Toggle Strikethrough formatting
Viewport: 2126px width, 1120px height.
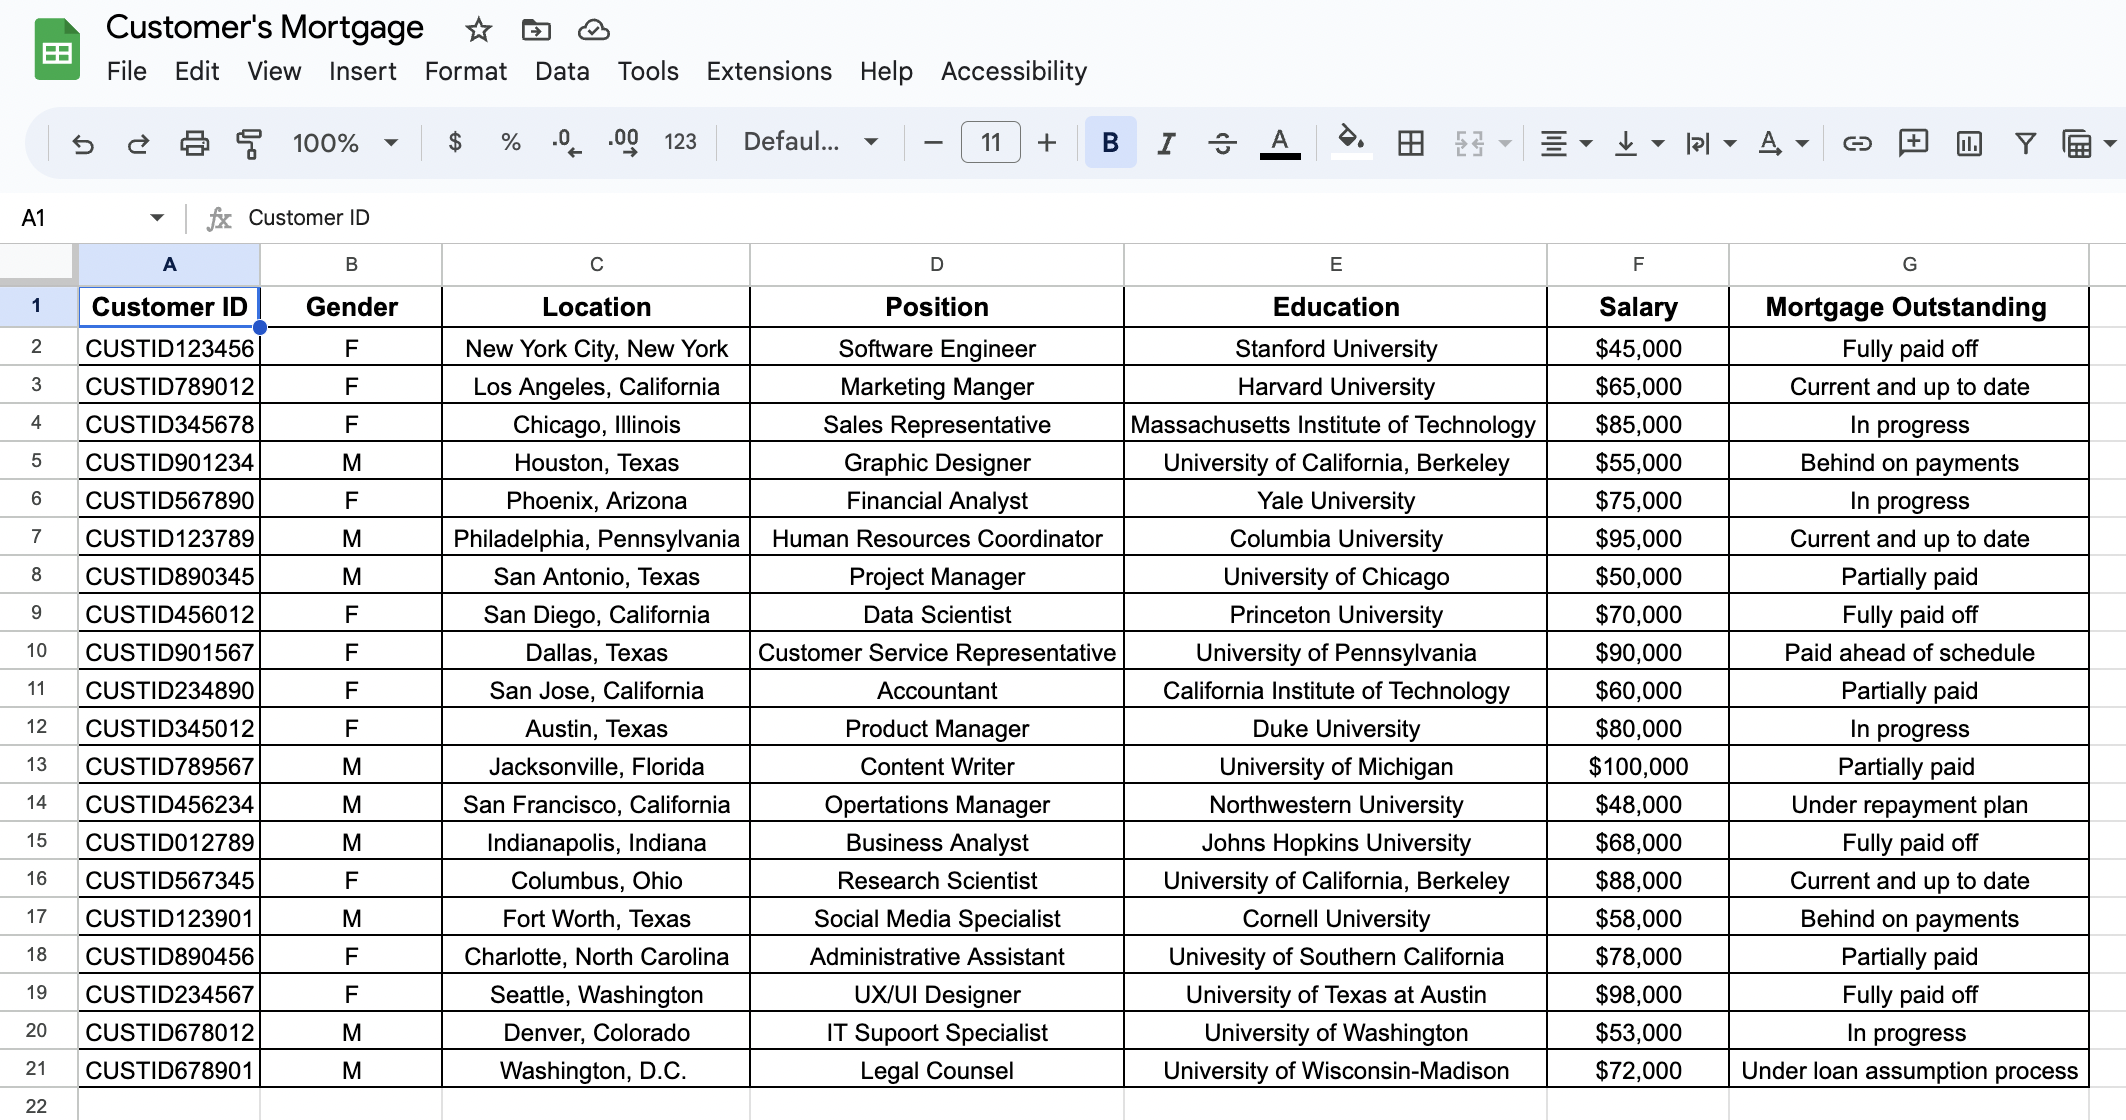[1221, 143]
